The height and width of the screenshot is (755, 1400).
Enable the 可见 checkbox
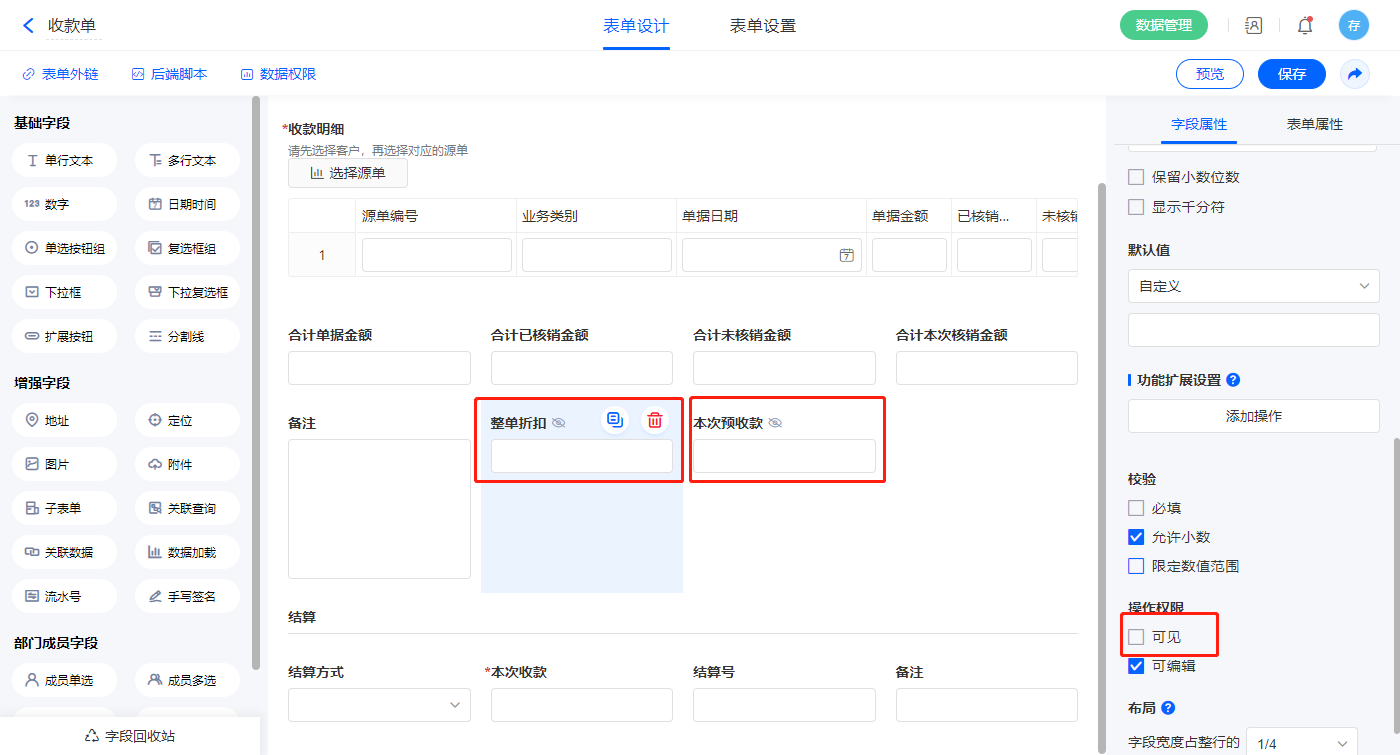[x=1136, y=637]
